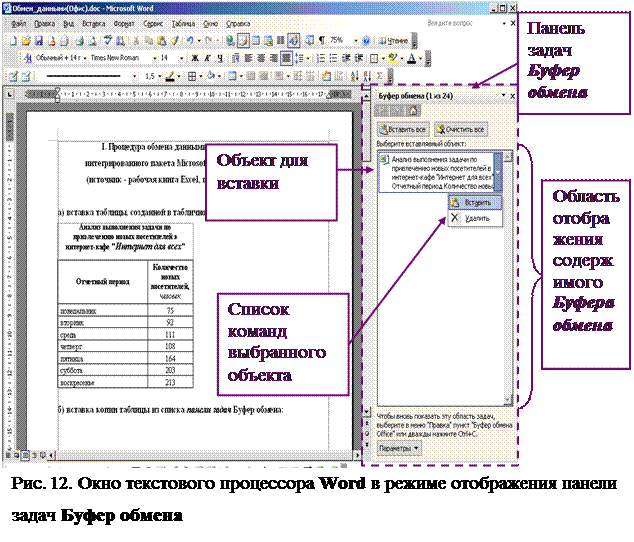Go to task pane Home icon
This screenshot has height=542, width=634.
tap(413, 110)
